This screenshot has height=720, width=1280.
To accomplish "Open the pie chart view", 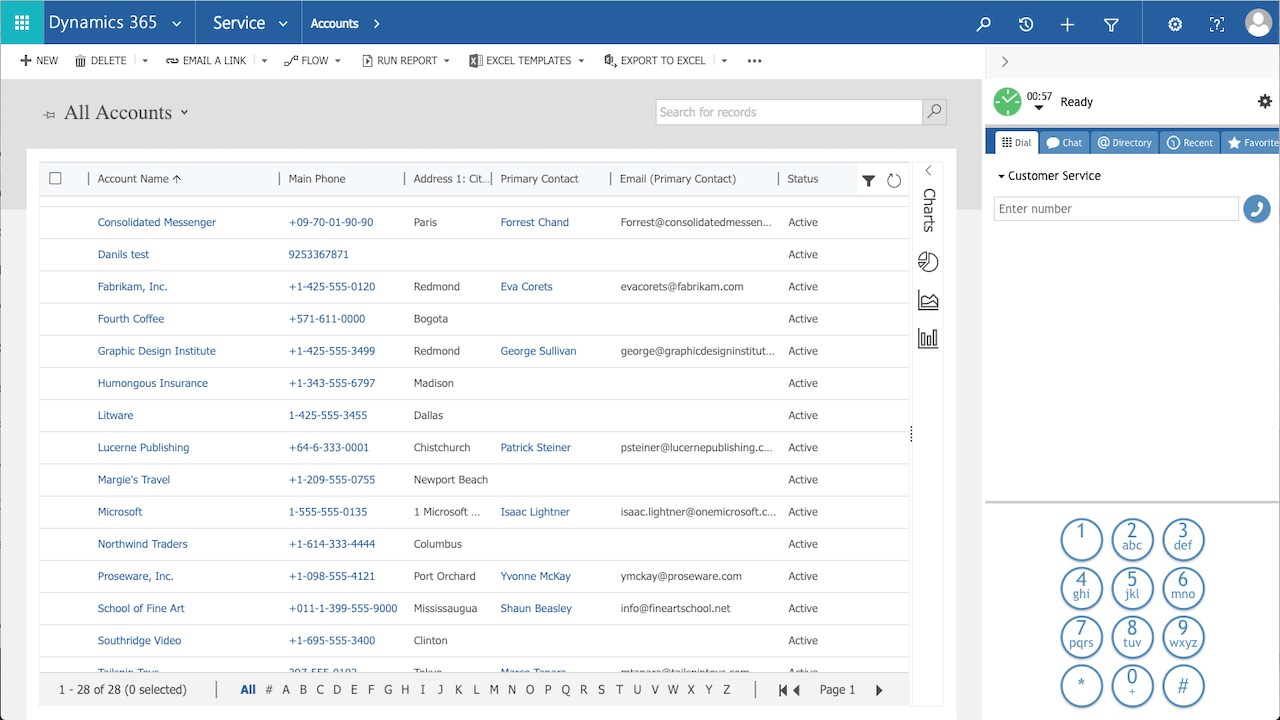I will [928, 262].
